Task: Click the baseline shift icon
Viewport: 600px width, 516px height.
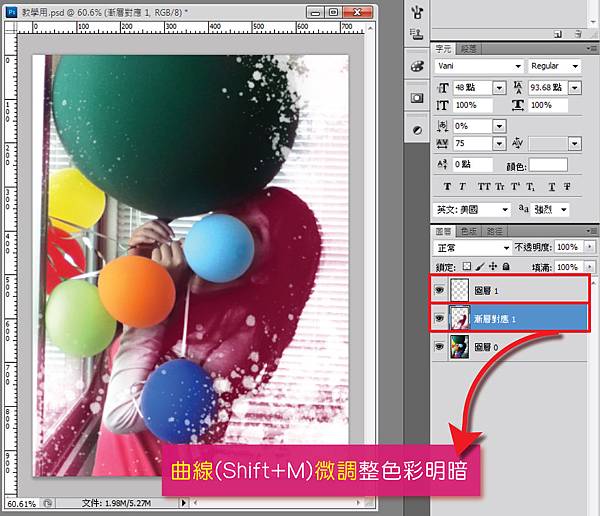Action: click(442, 164)
